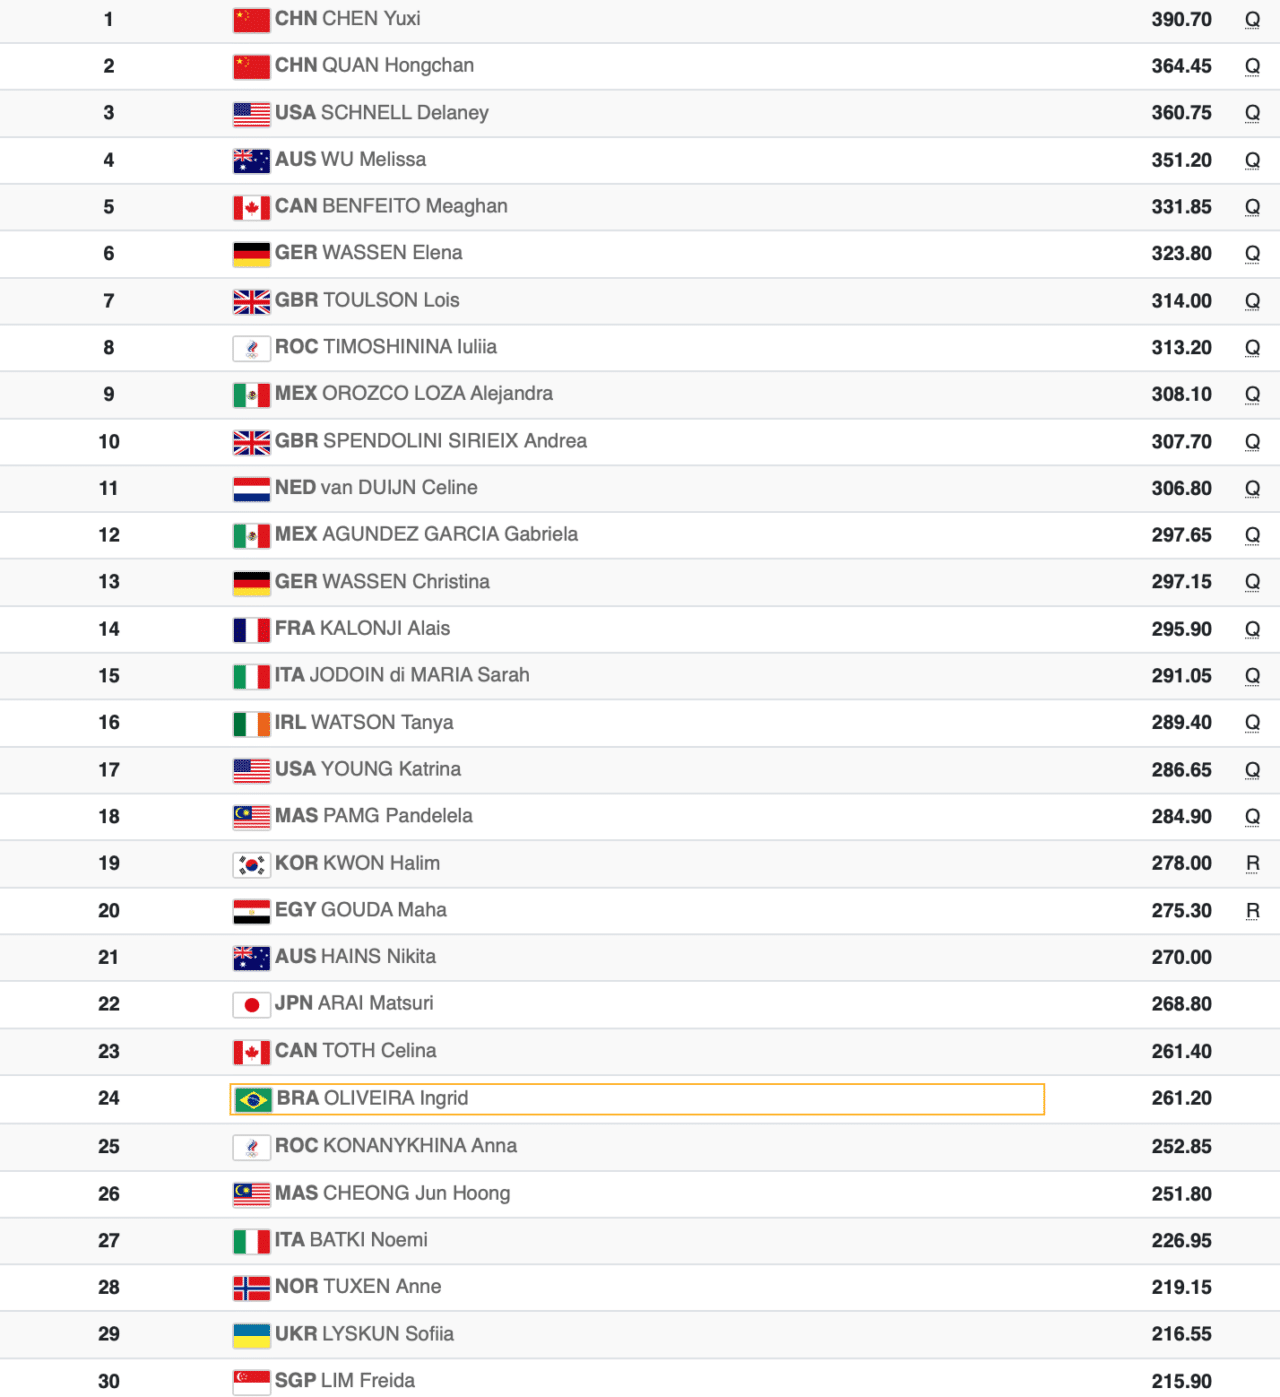The image size is (1280, 1397).
Task: Click the R reserve mark for KWON Halim
Action: (1252, 864)
